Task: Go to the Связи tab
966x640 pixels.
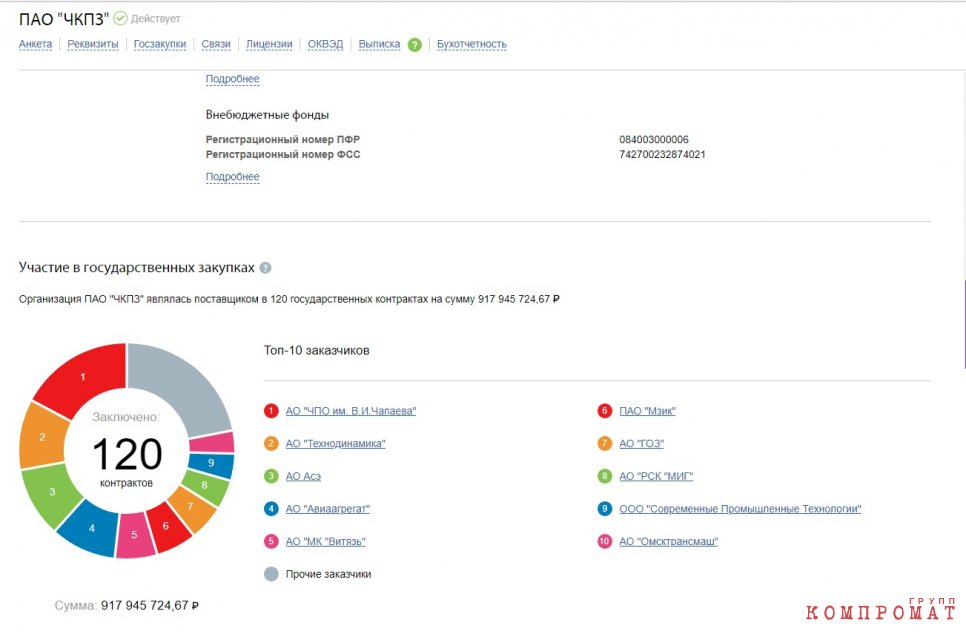Action: pyautogui.click(x=216, y=44)
